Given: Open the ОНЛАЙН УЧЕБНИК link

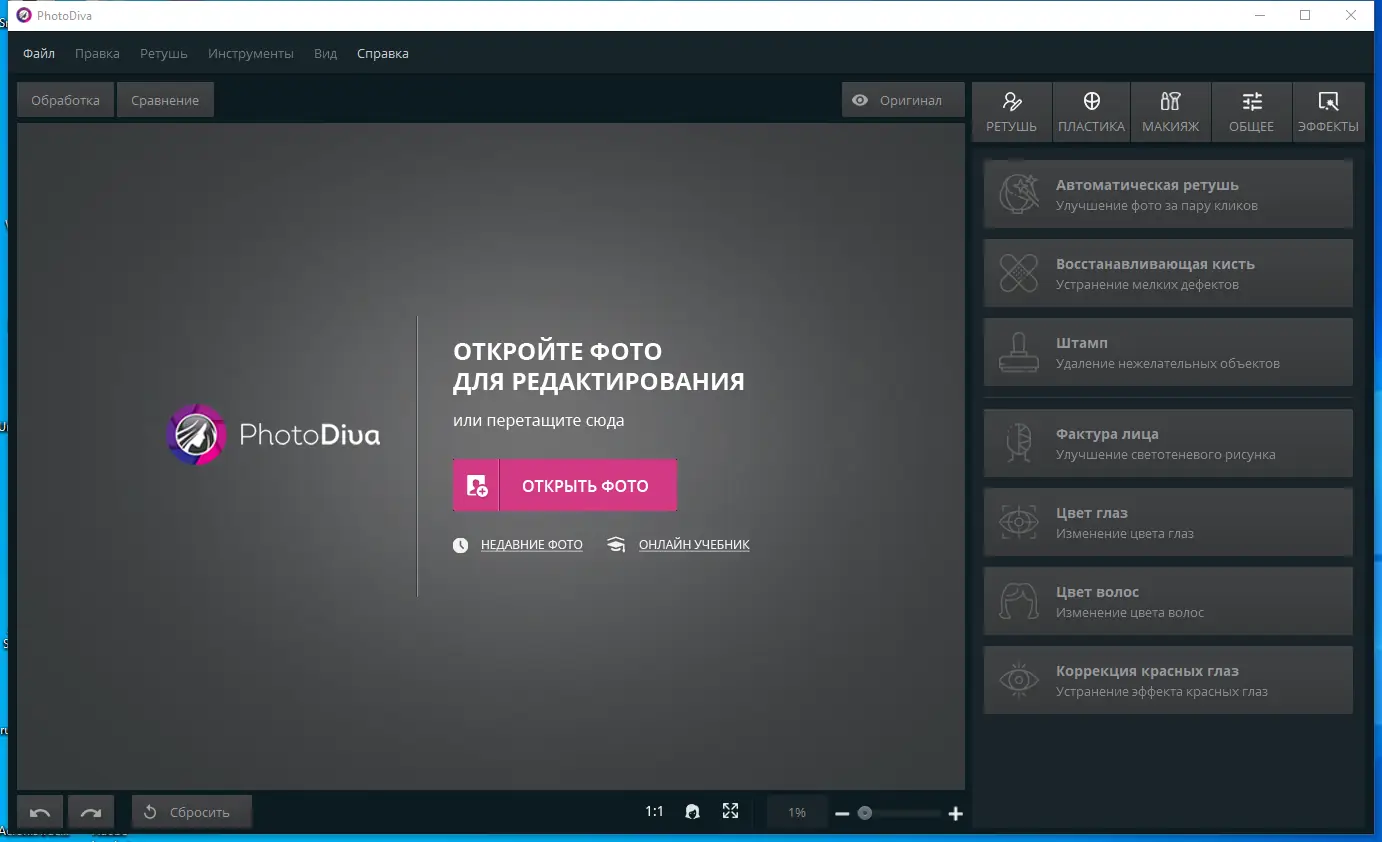Looking at the screenshot, I should click(694, 545).
